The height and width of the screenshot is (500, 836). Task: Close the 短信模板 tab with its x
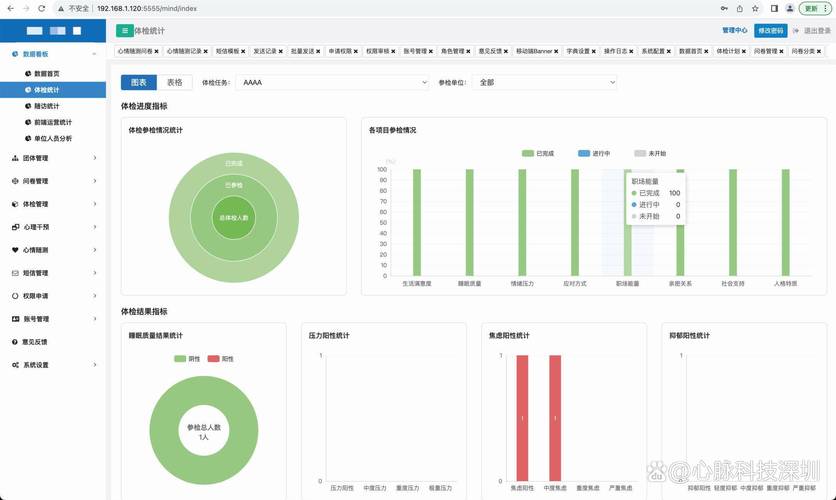click(x=244, y=50)
